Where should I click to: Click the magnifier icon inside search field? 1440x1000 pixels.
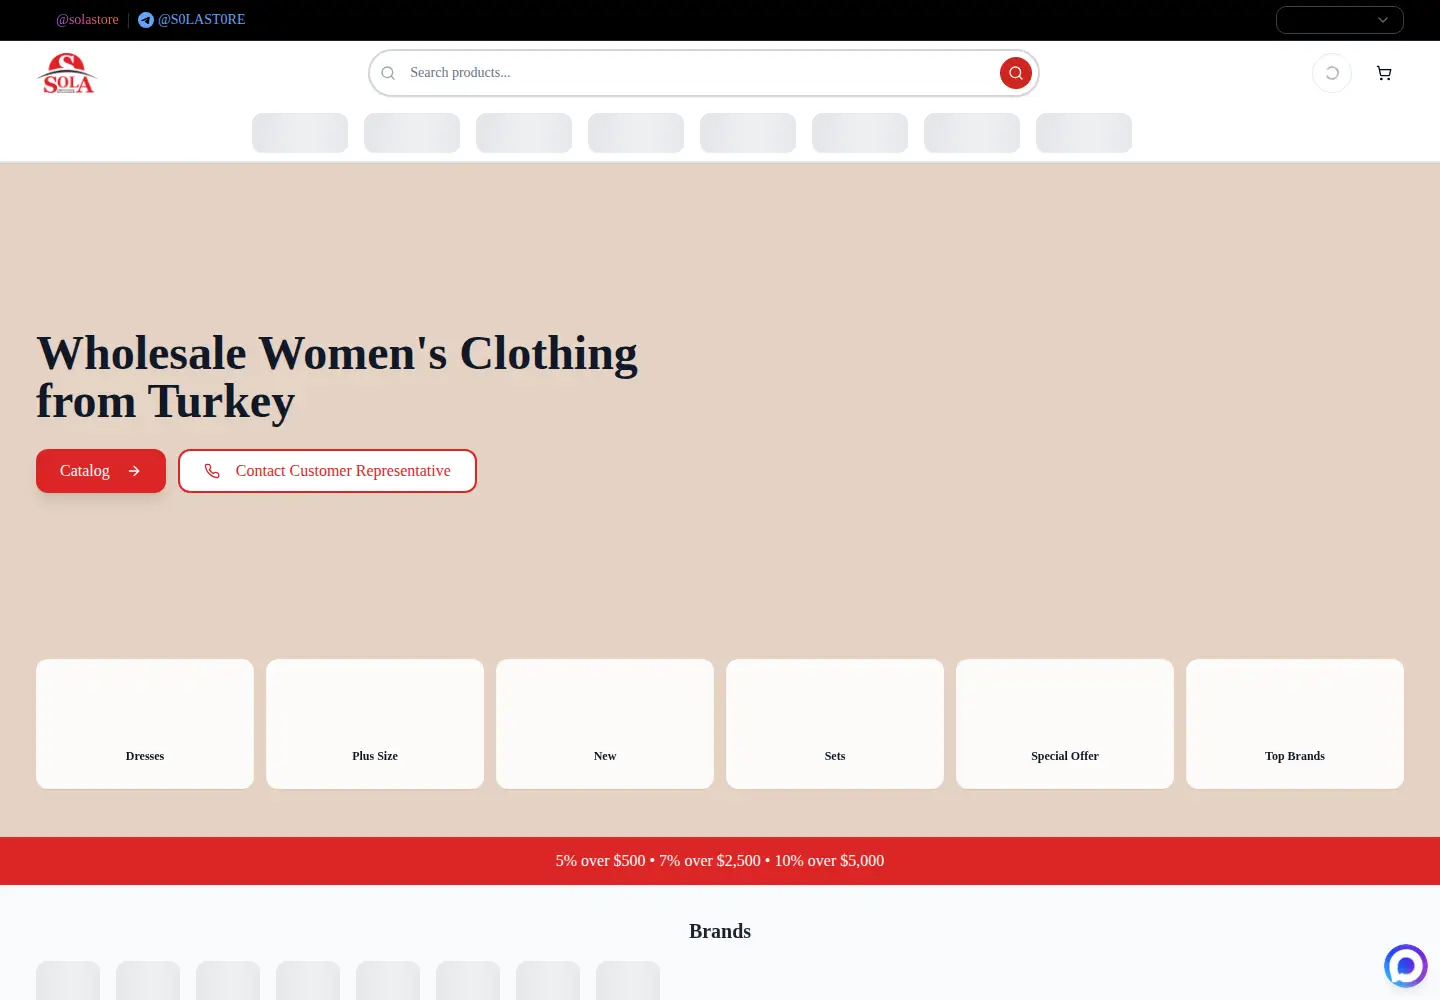tap(388, 73)
